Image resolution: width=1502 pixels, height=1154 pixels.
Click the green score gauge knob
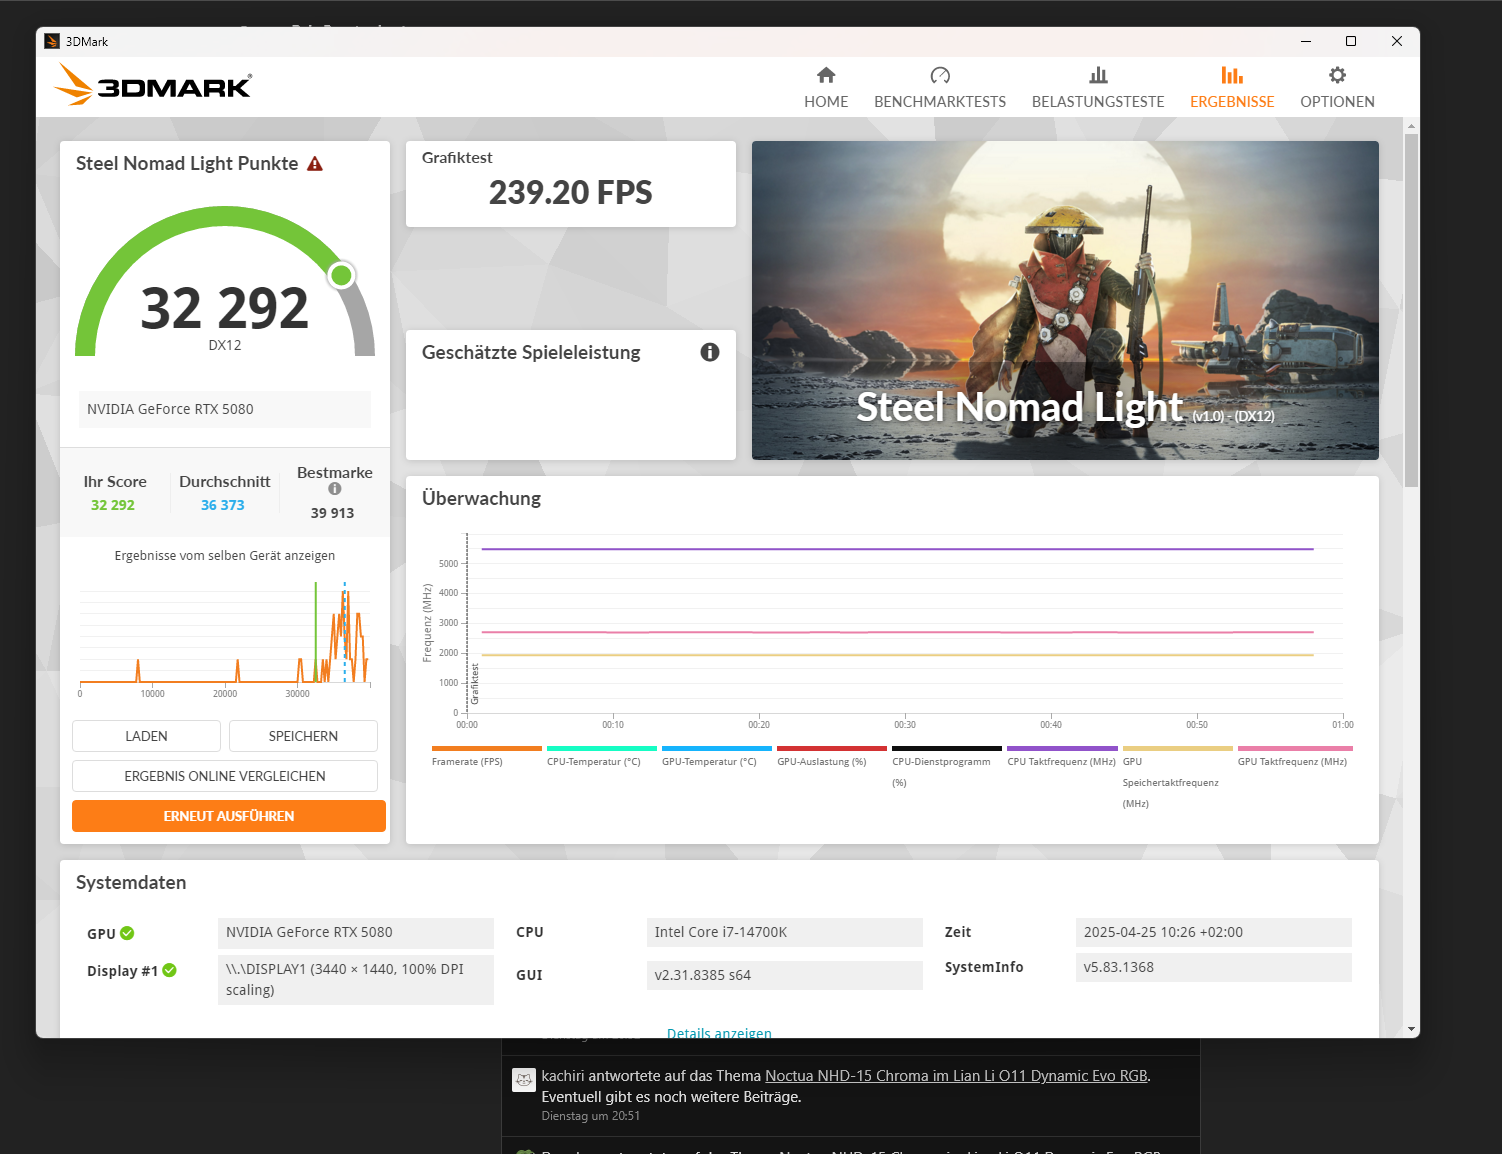click(x=342, y=275)
